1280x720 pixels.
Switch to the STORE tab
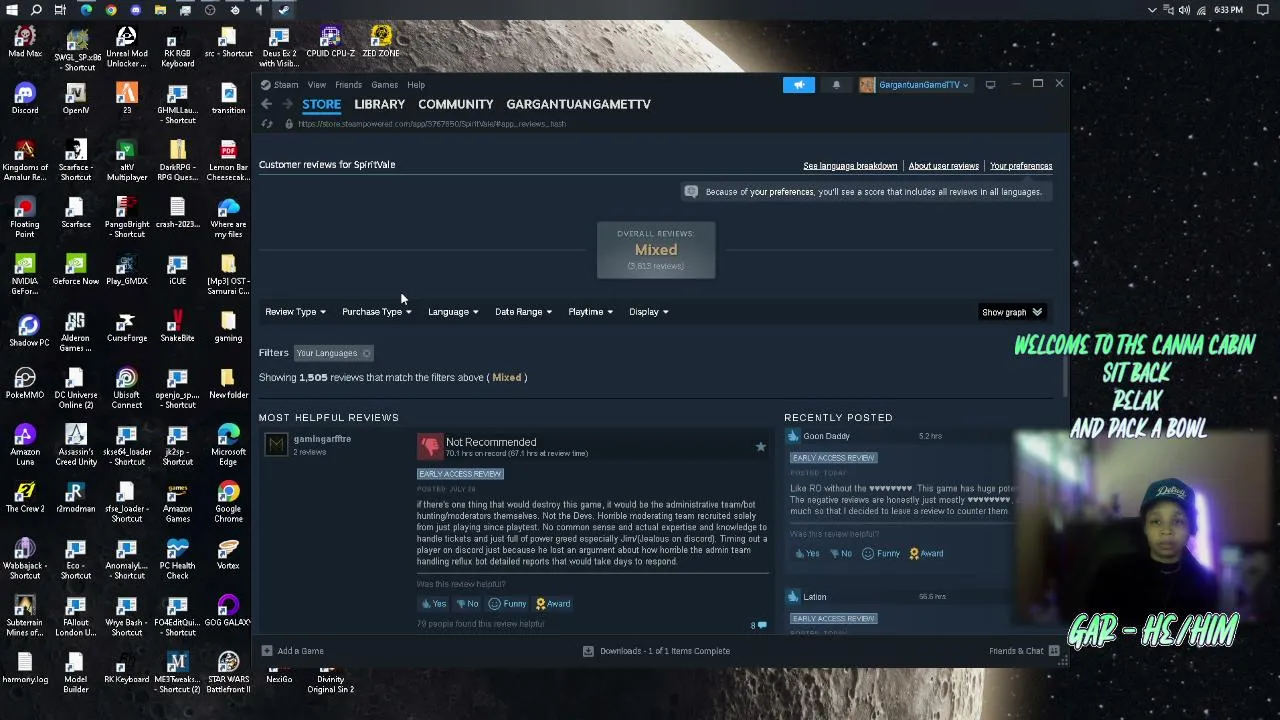(322, 104)
